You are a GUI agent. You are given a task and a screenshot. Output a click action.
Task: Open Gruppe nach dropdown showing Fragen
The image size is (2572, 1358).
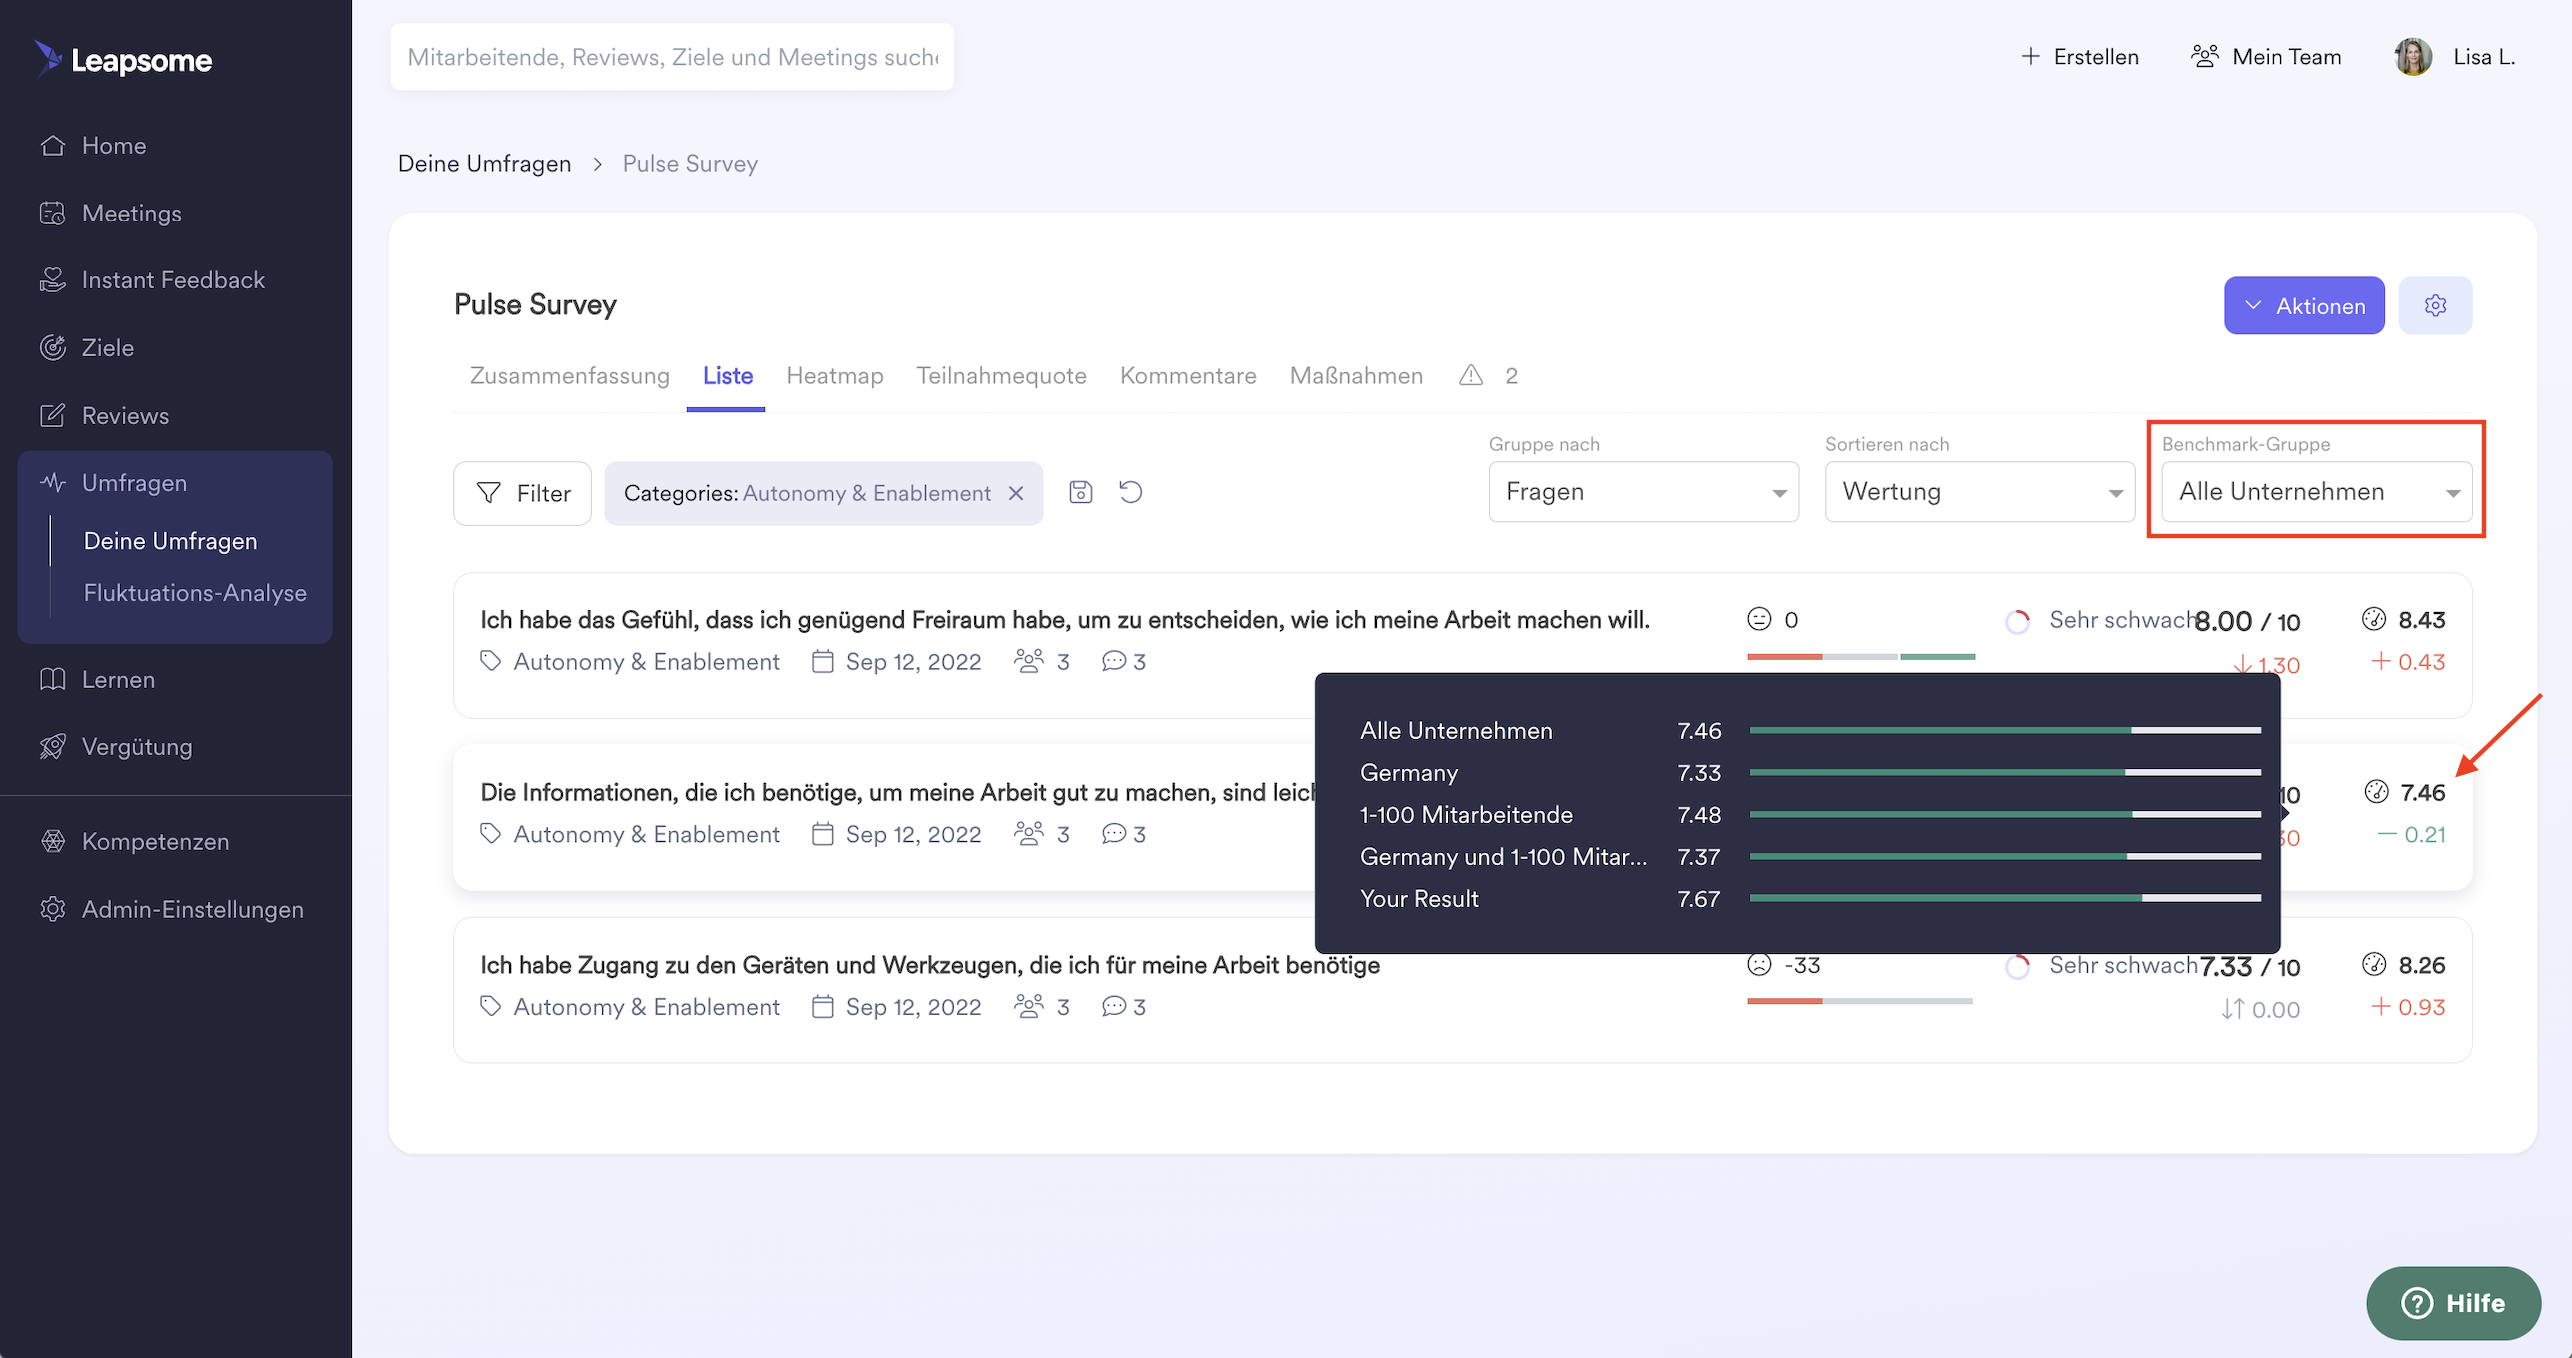pyautogui.click(x=1644, y=492)
